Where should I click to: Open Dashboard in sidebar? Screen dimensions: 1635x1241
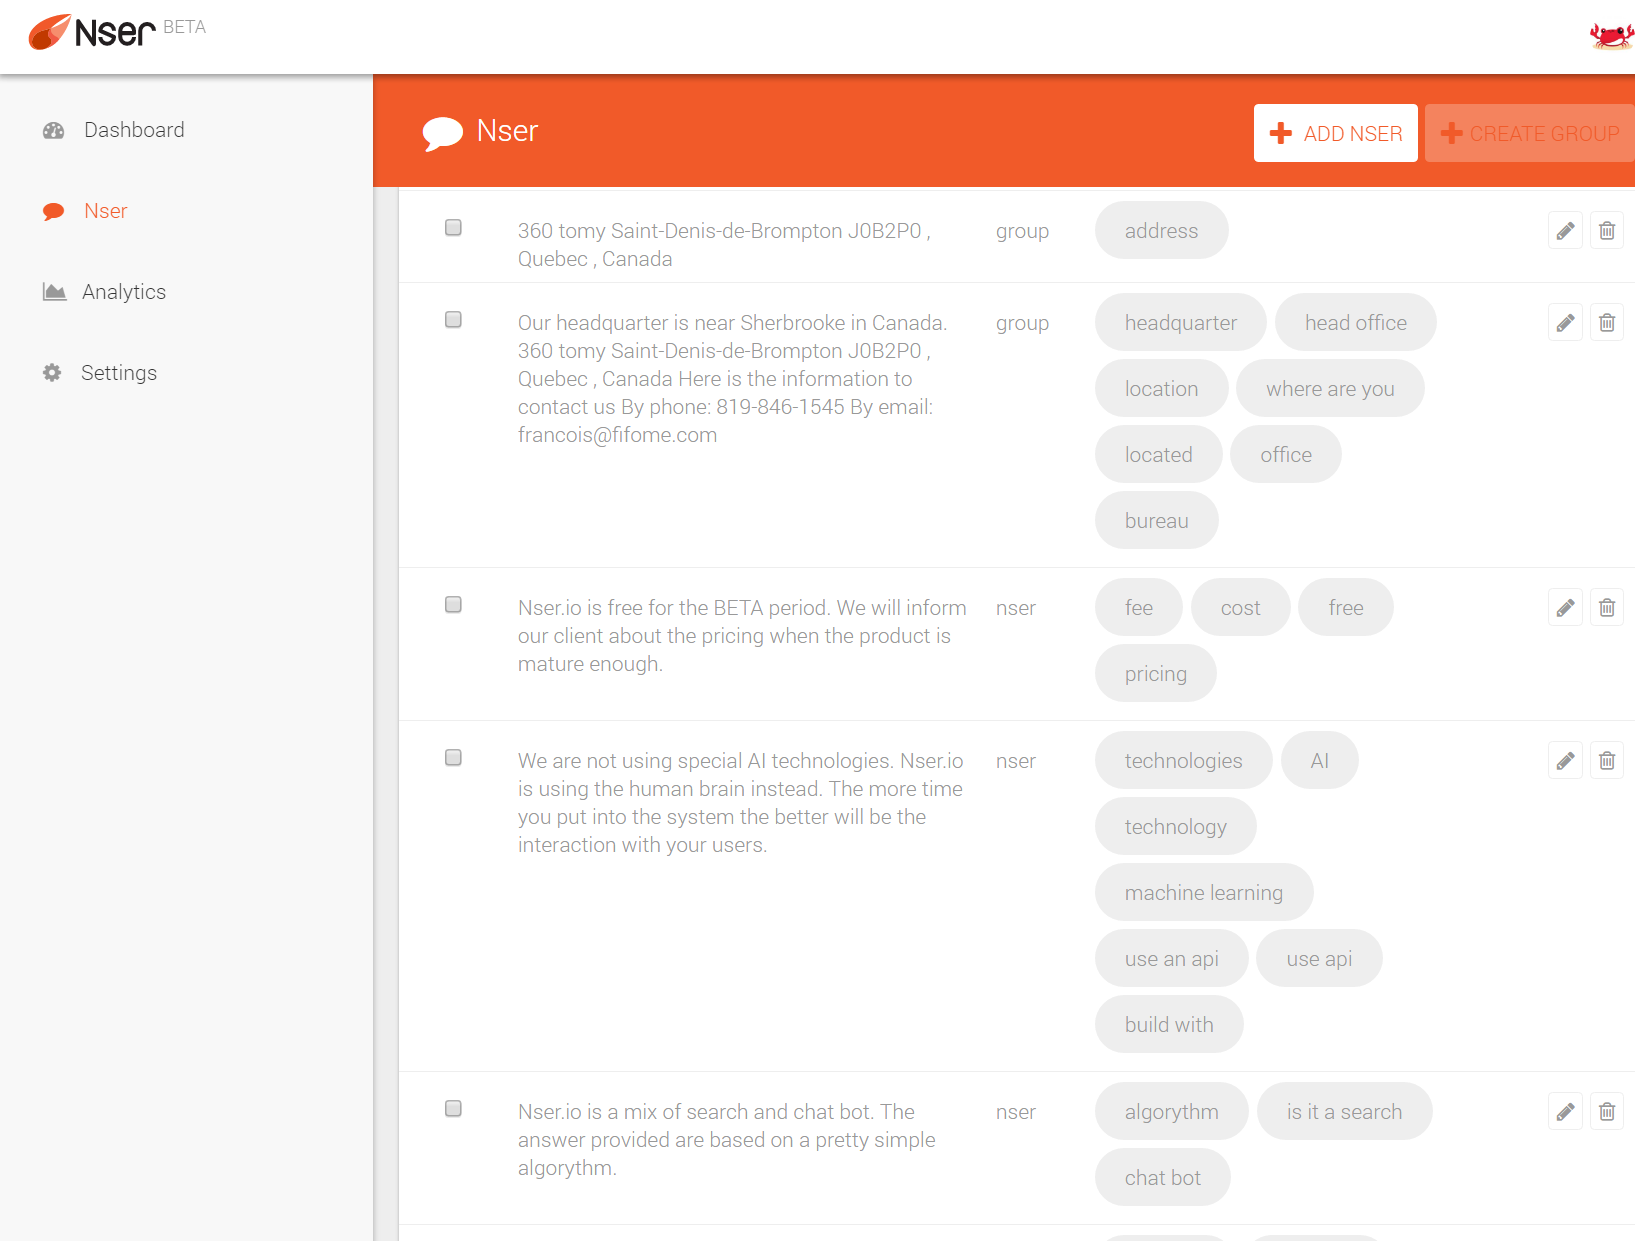click(x=134, y=130)
